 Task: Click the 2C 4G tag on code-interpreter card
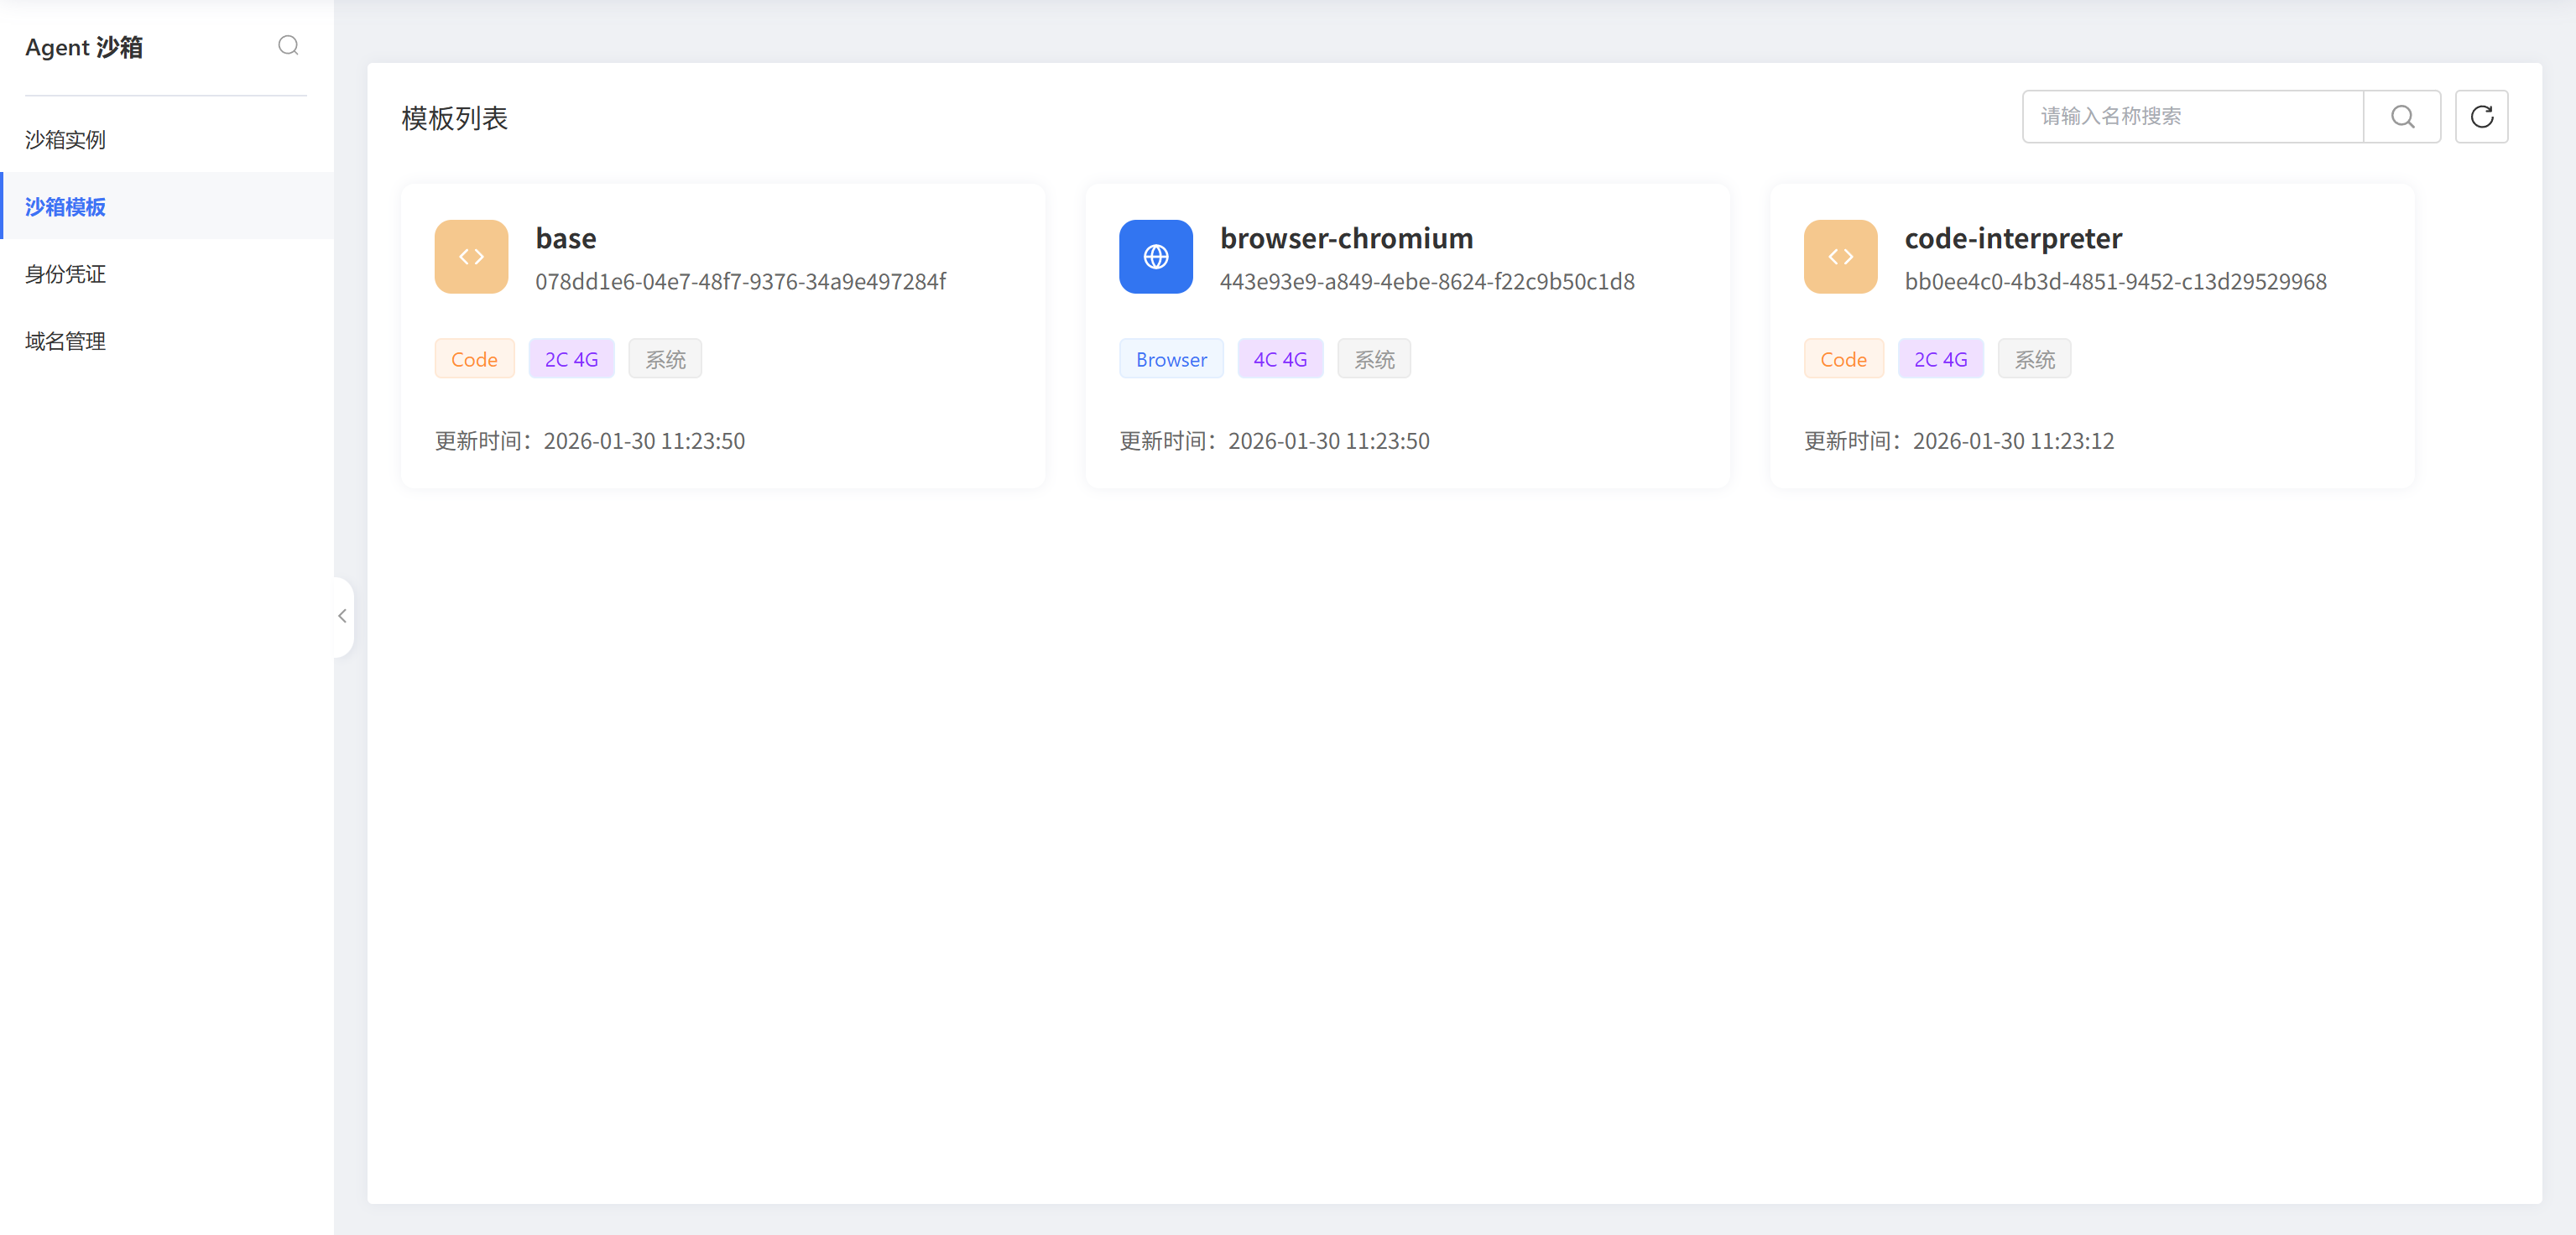tap(1940, 359)
